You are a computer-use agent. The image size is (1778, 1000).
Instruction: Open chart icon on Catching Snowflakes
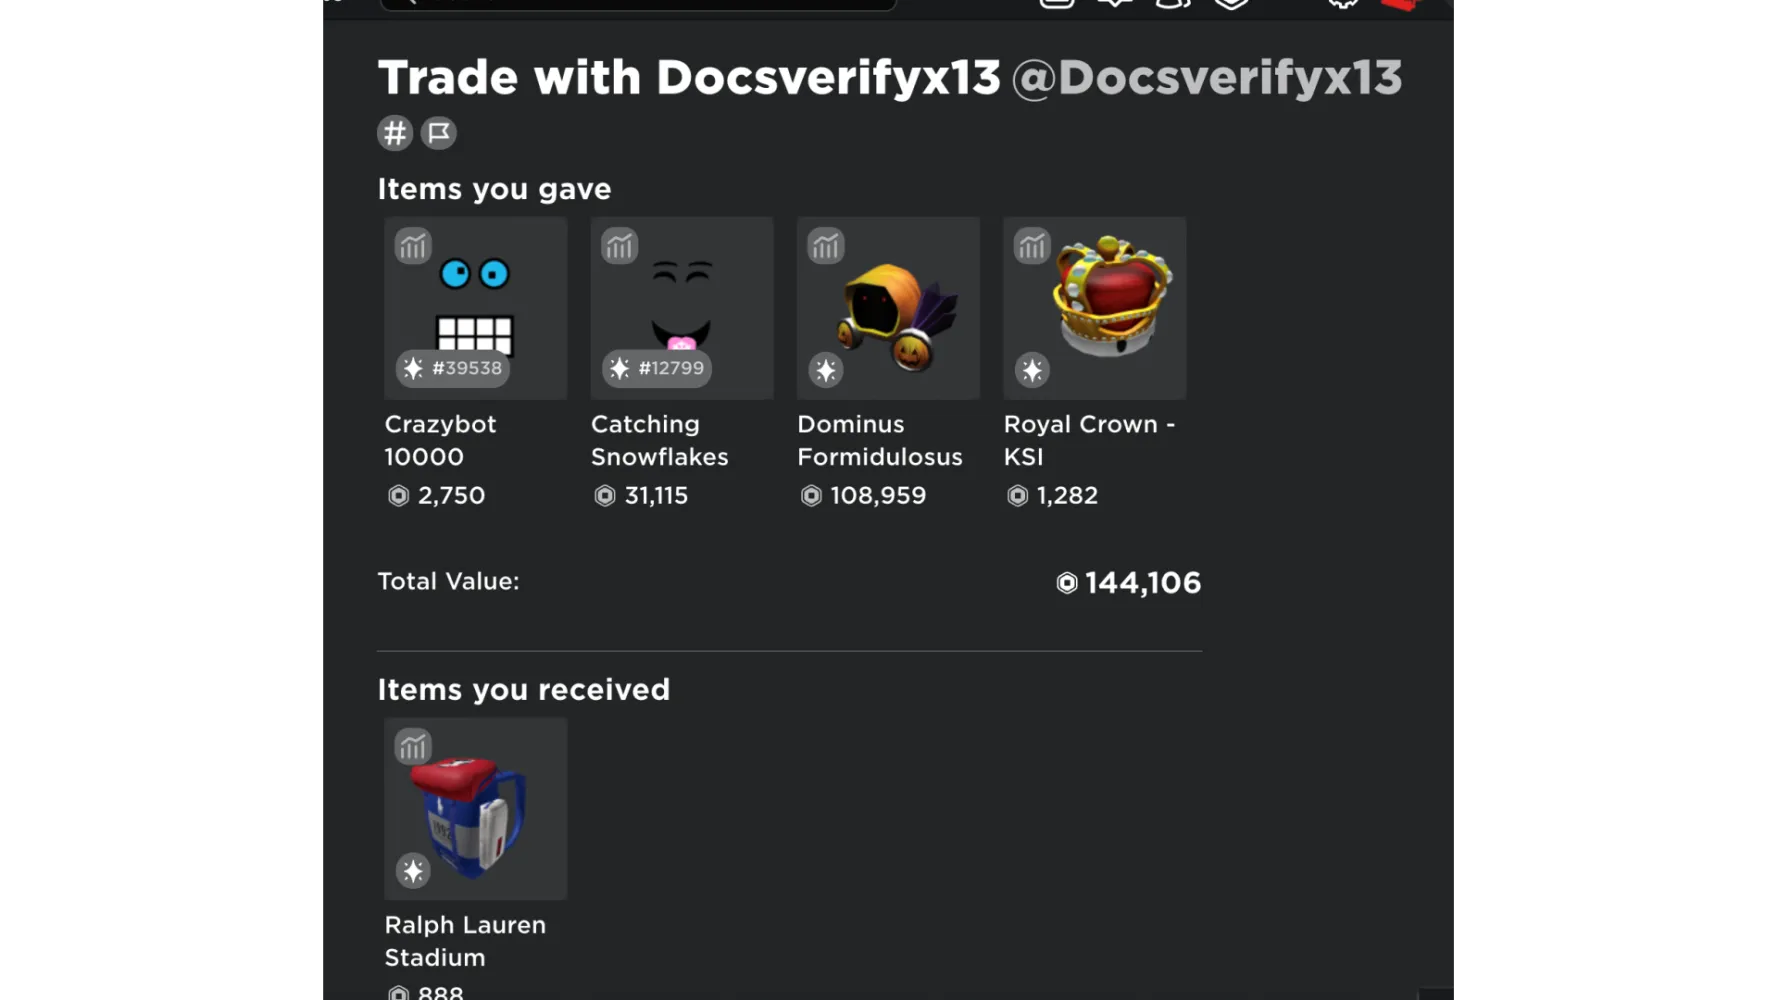pos(619,246)
